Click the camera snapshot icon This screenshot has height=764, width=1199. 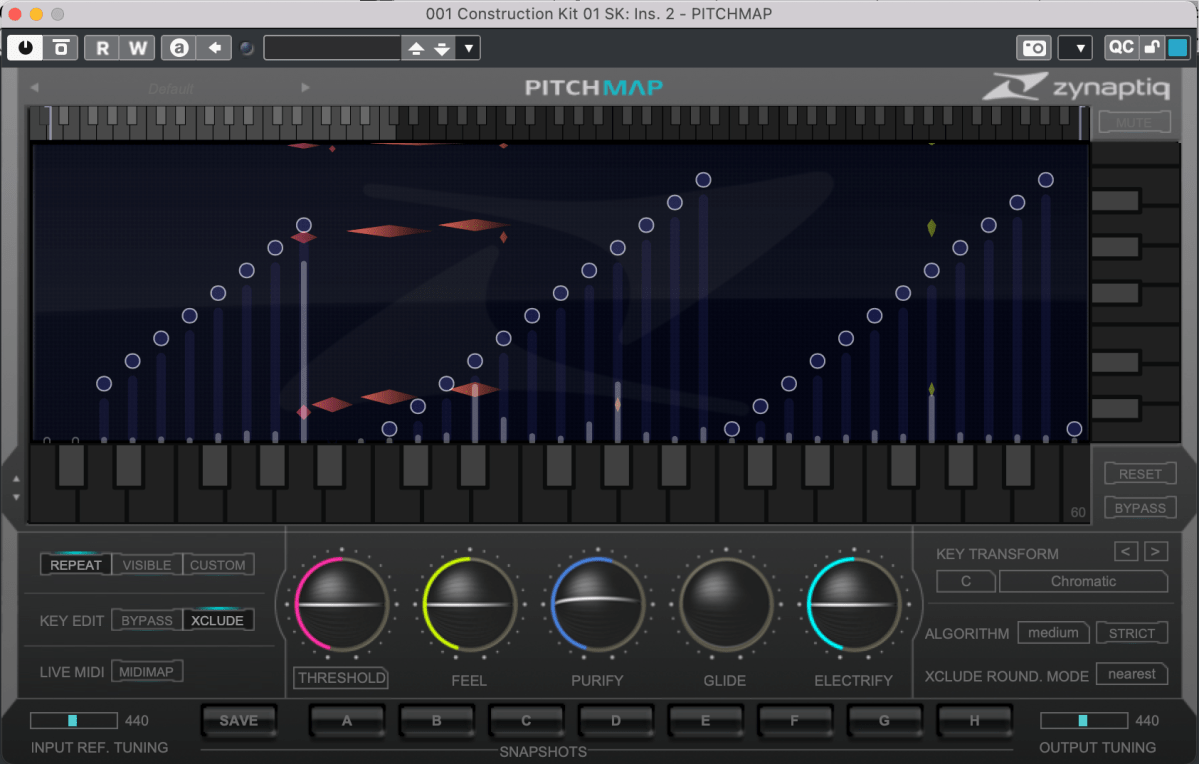1033,47
